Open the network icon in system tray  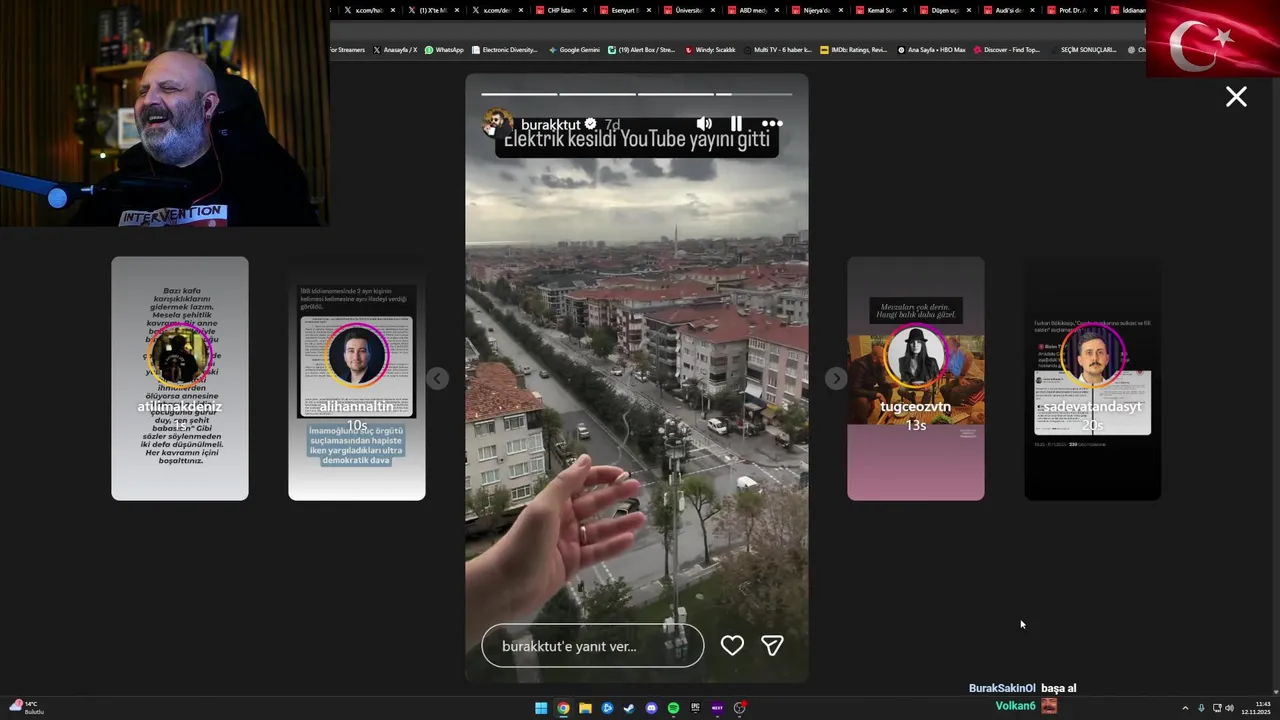coord(1216,708)
